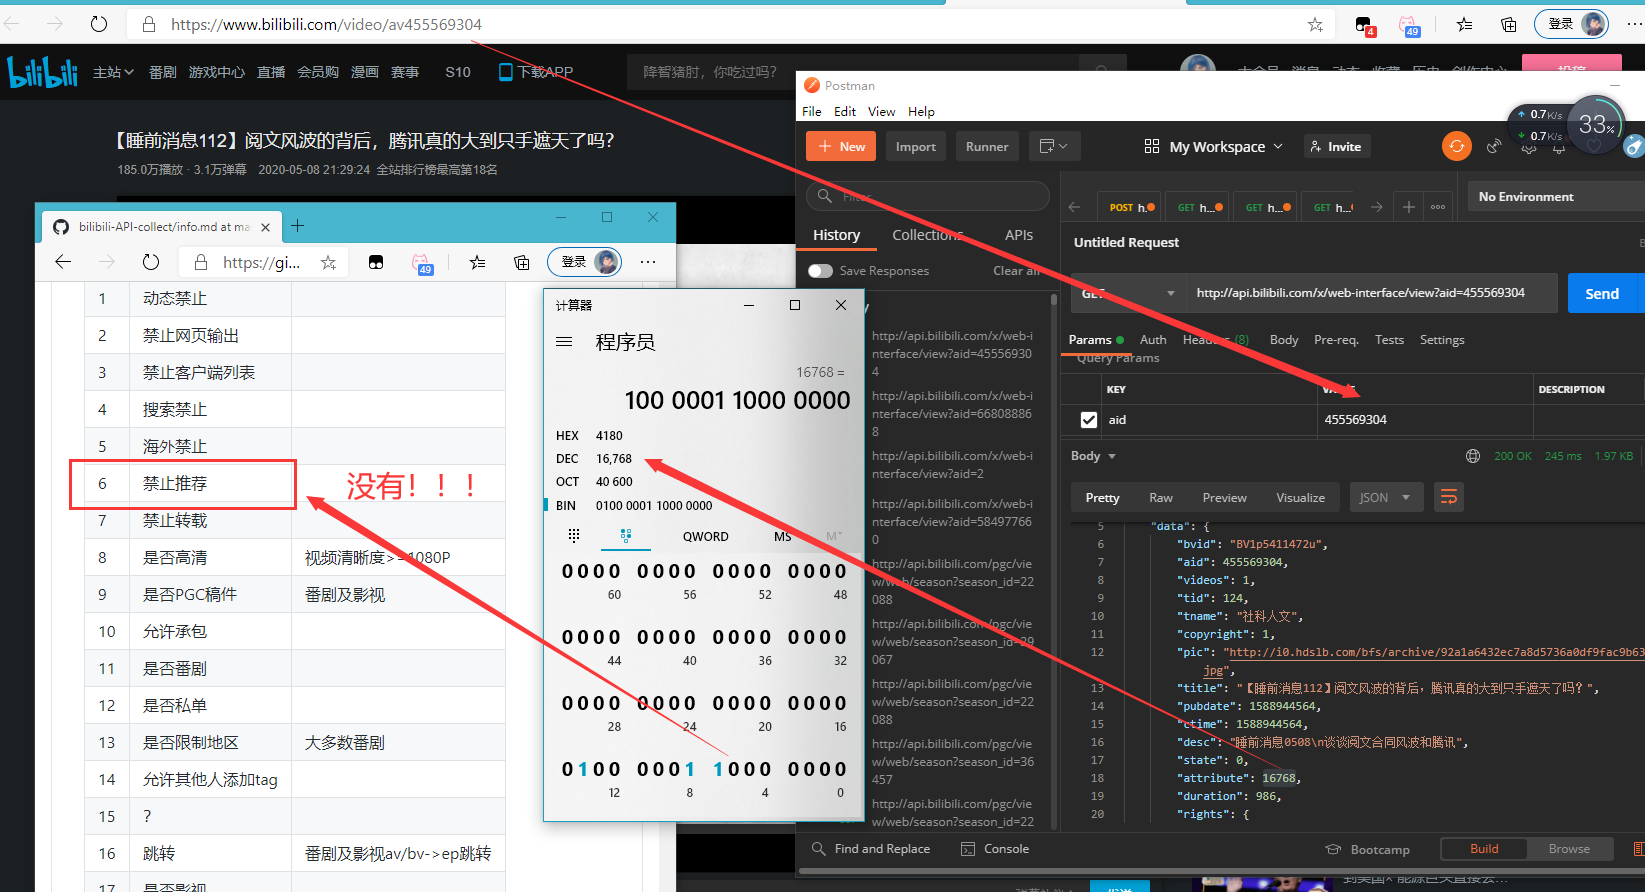This screenshot has width=1645, height=892.
Task: Switch calculator to full keypad icon
Action: [573, 536]
